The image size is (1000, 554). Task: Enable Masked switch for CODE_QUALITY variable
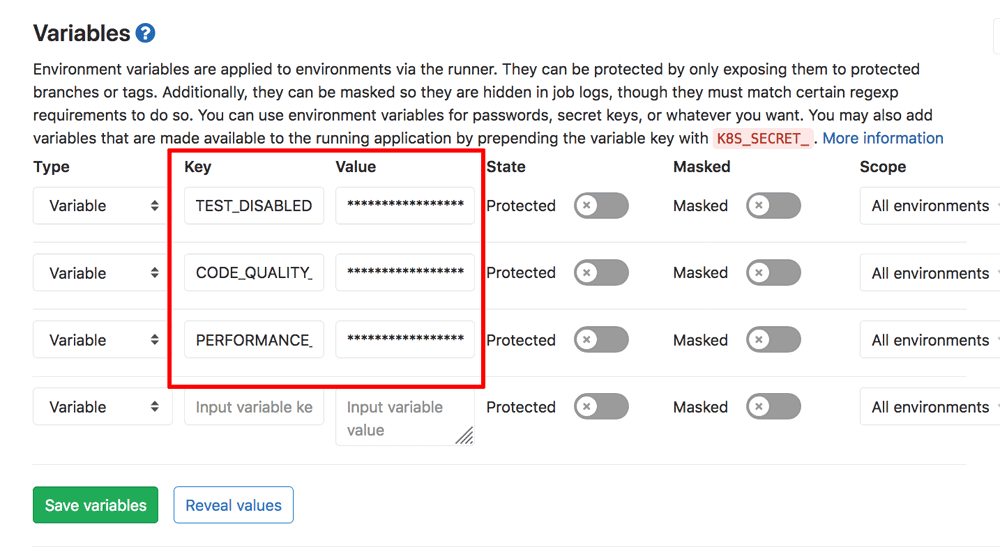773,273
